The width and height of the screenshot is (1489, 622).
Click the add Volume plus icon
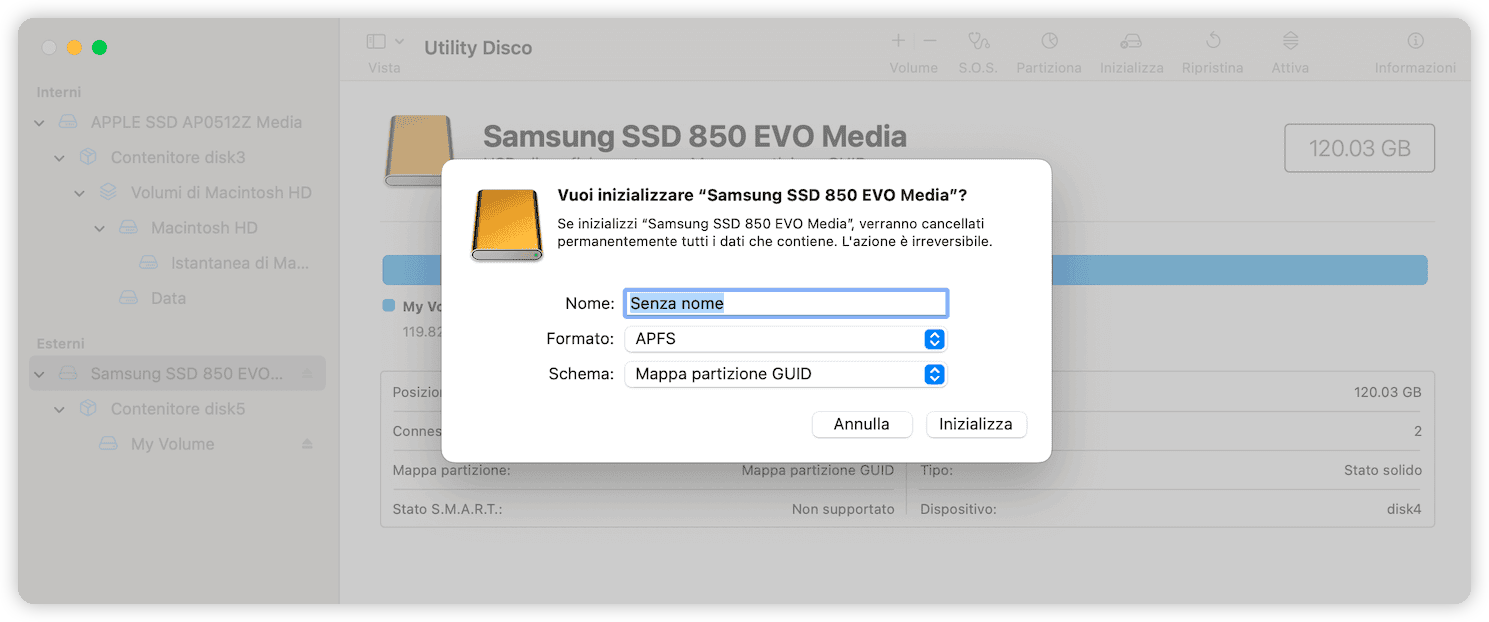click(898, 41)
